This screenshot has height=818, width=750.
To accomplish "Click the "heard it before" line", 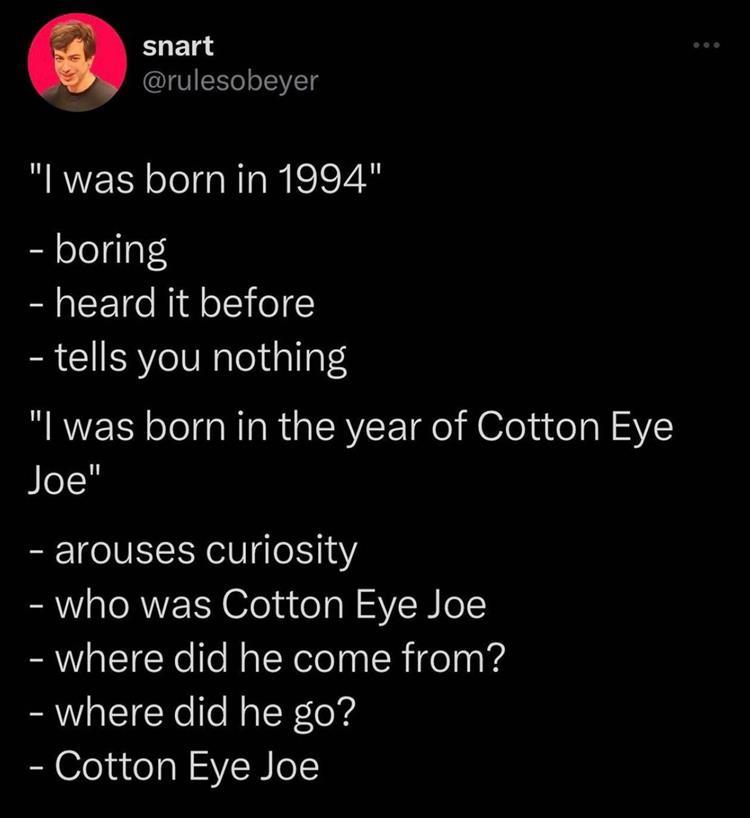I will pos(170,303).
